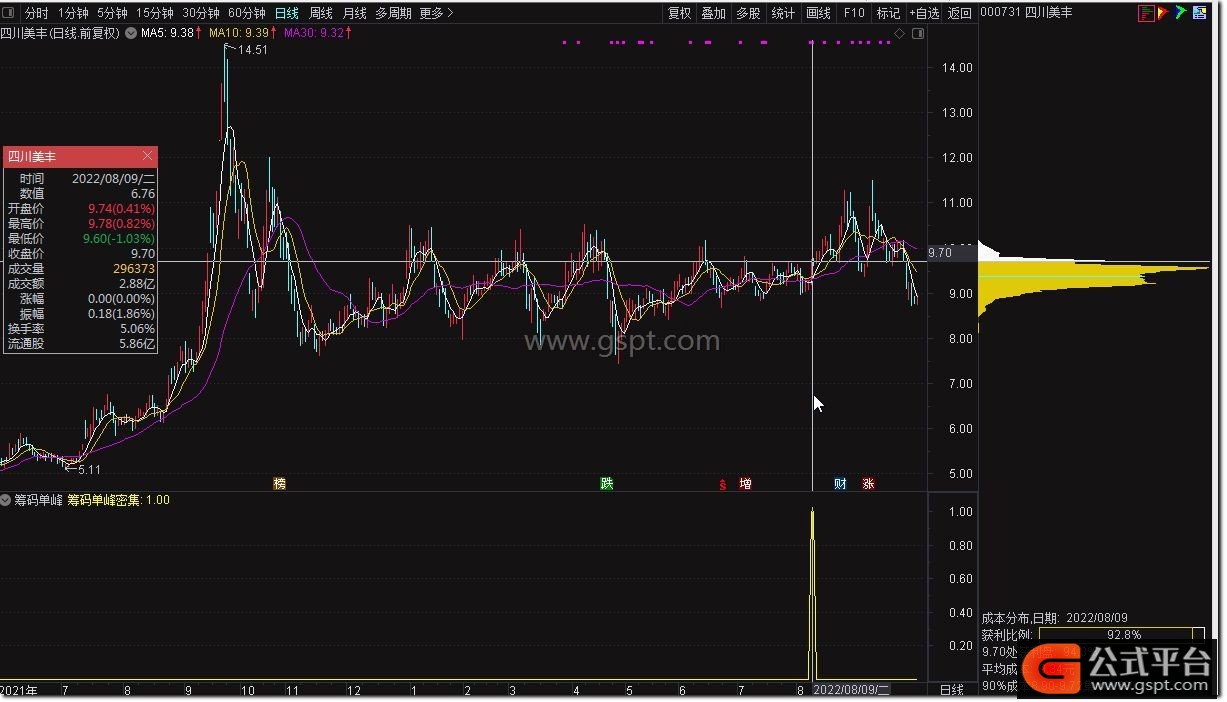
Task: Switch to the 5分钟 period
Action: pos(112,13)
